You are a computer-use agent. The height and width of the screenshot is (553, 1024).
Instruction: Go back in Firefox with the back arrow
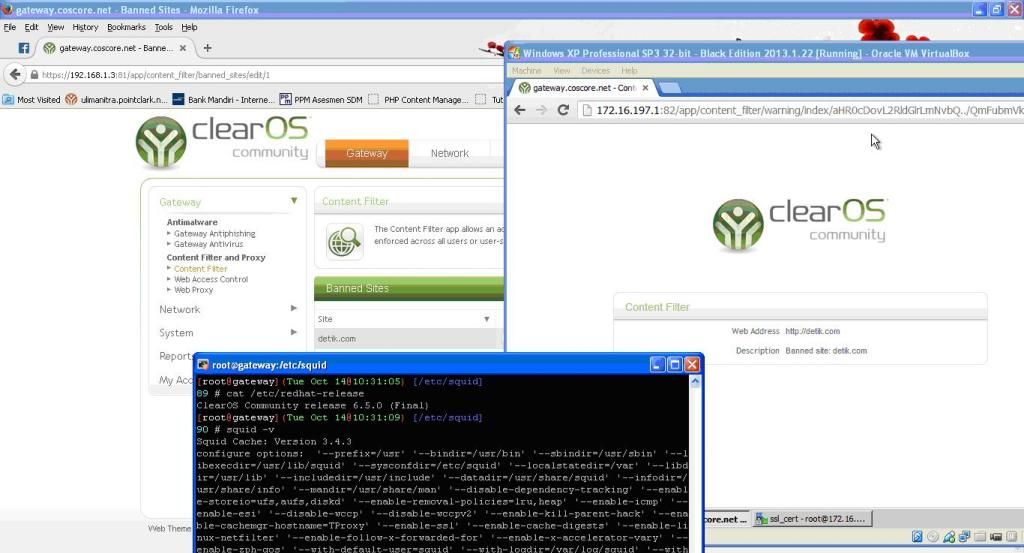16,74
